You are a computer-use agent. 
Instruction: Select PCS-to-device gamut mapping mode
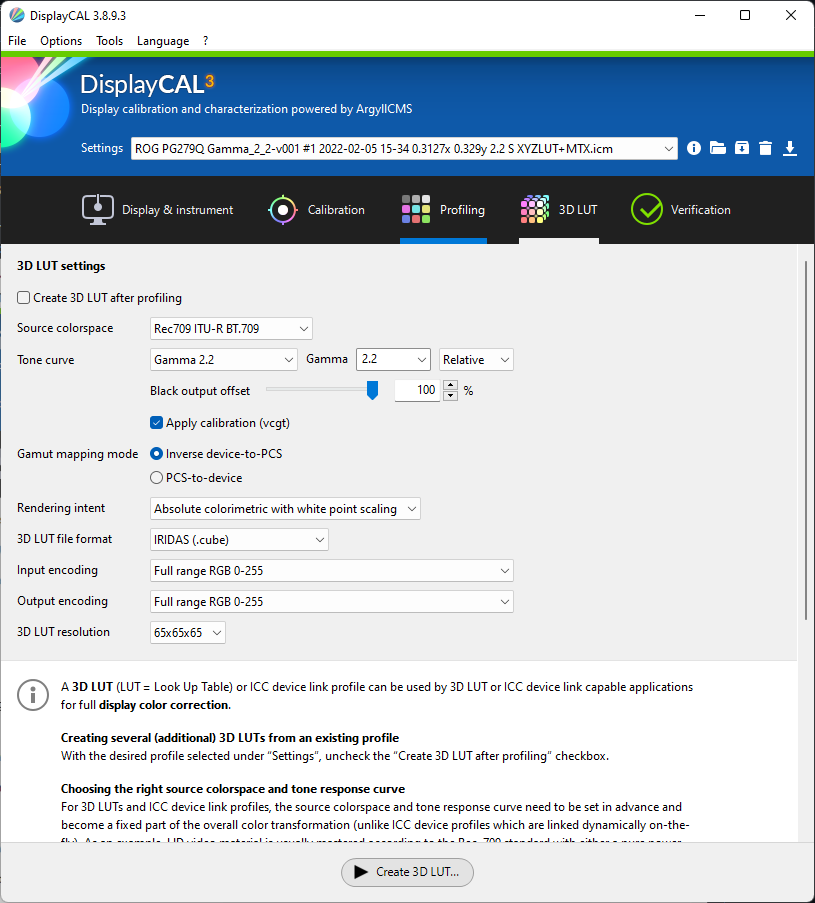tap(156, 478)
